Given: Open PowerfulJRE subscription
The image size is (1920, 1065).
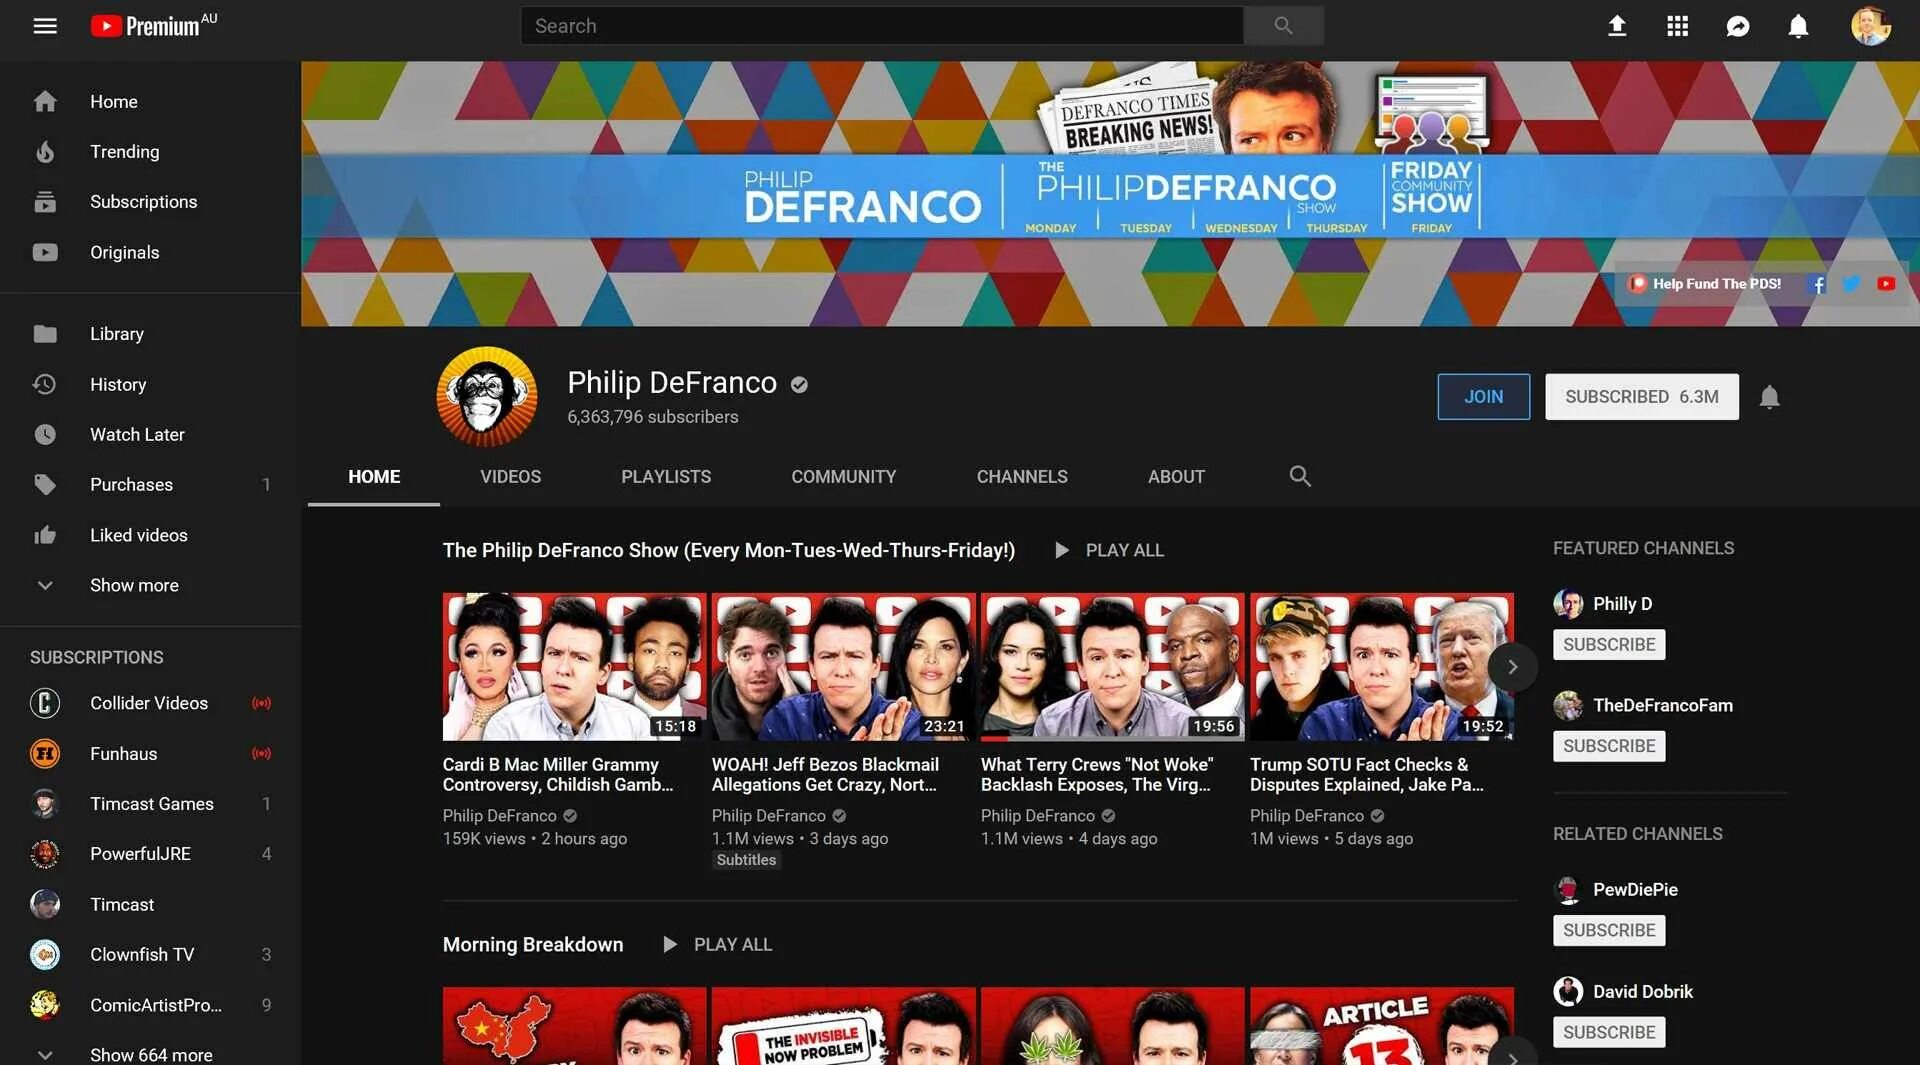Looking at the screenshot, I should click(x=151, y=854).
